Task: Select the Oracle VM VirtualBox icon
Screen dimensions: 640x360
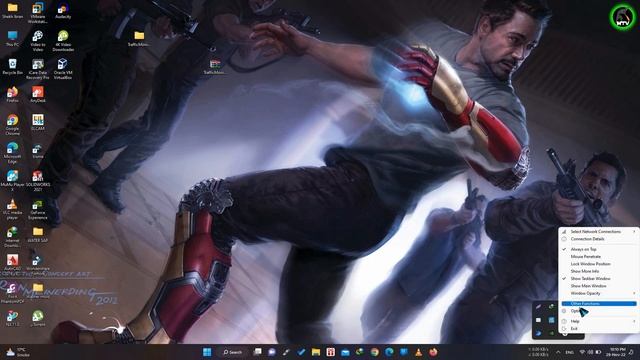Action: pos(63,68)
